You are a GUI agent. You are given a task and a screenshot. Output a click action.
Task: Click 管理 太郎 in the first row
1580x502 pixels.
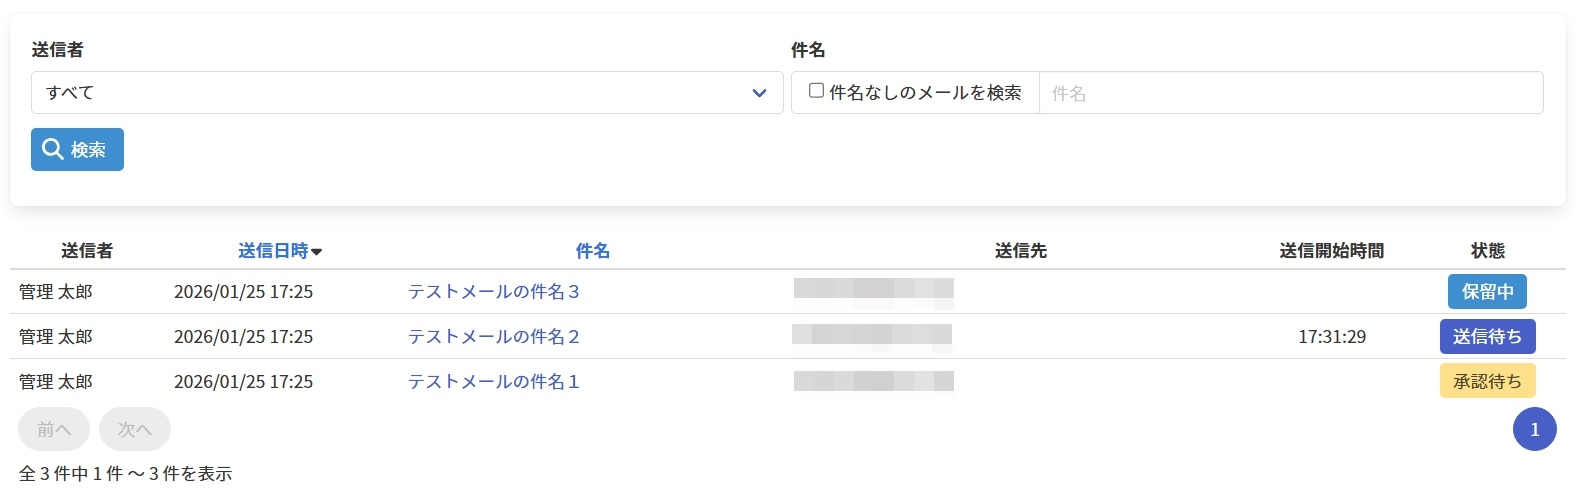[x=56, y=292]
